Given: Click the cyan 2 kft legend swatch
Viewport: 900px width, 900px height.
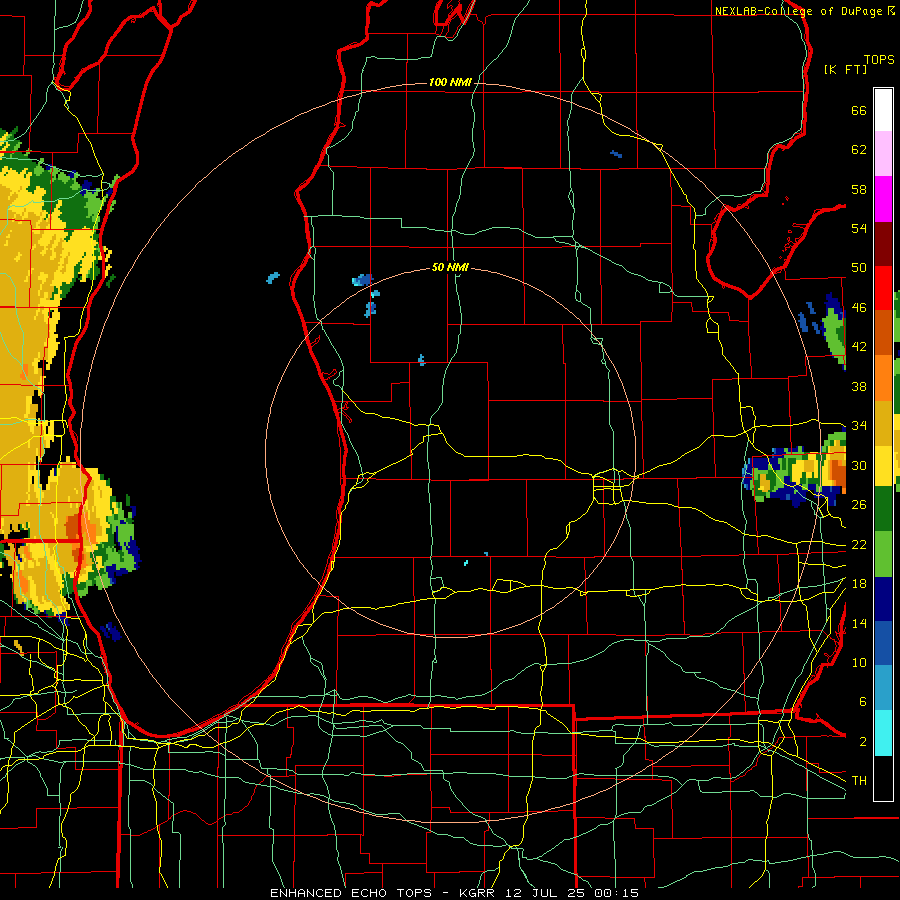Looking at the screenshot, I should tap(883, 734).
